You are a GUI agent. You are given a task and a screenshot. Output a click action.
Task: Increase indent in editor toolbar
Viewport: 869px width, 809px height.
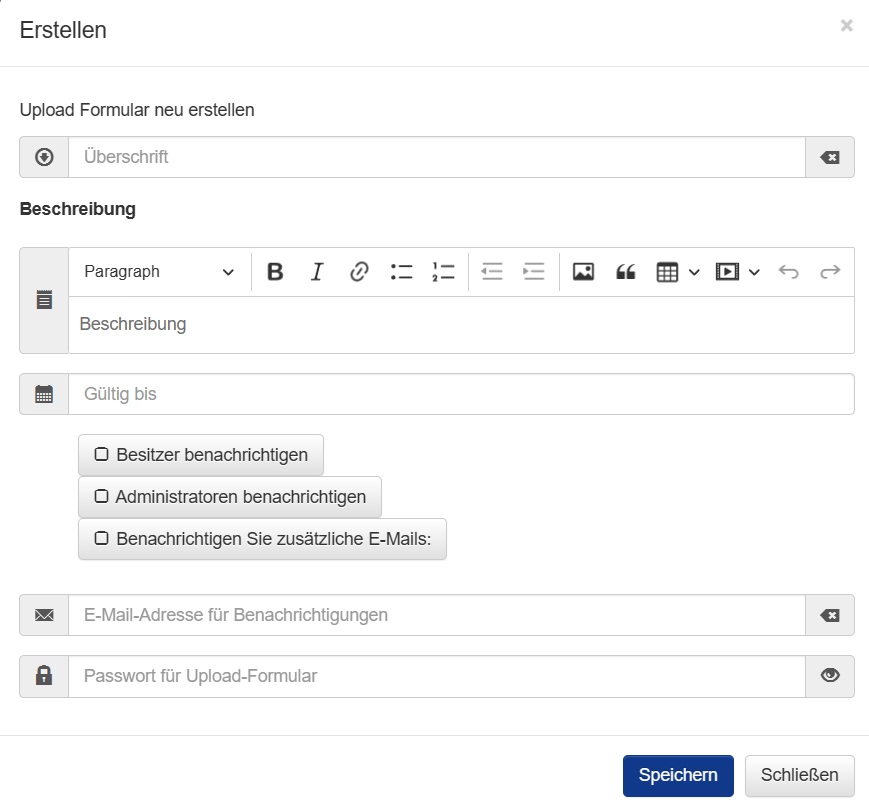click(534, 272)
